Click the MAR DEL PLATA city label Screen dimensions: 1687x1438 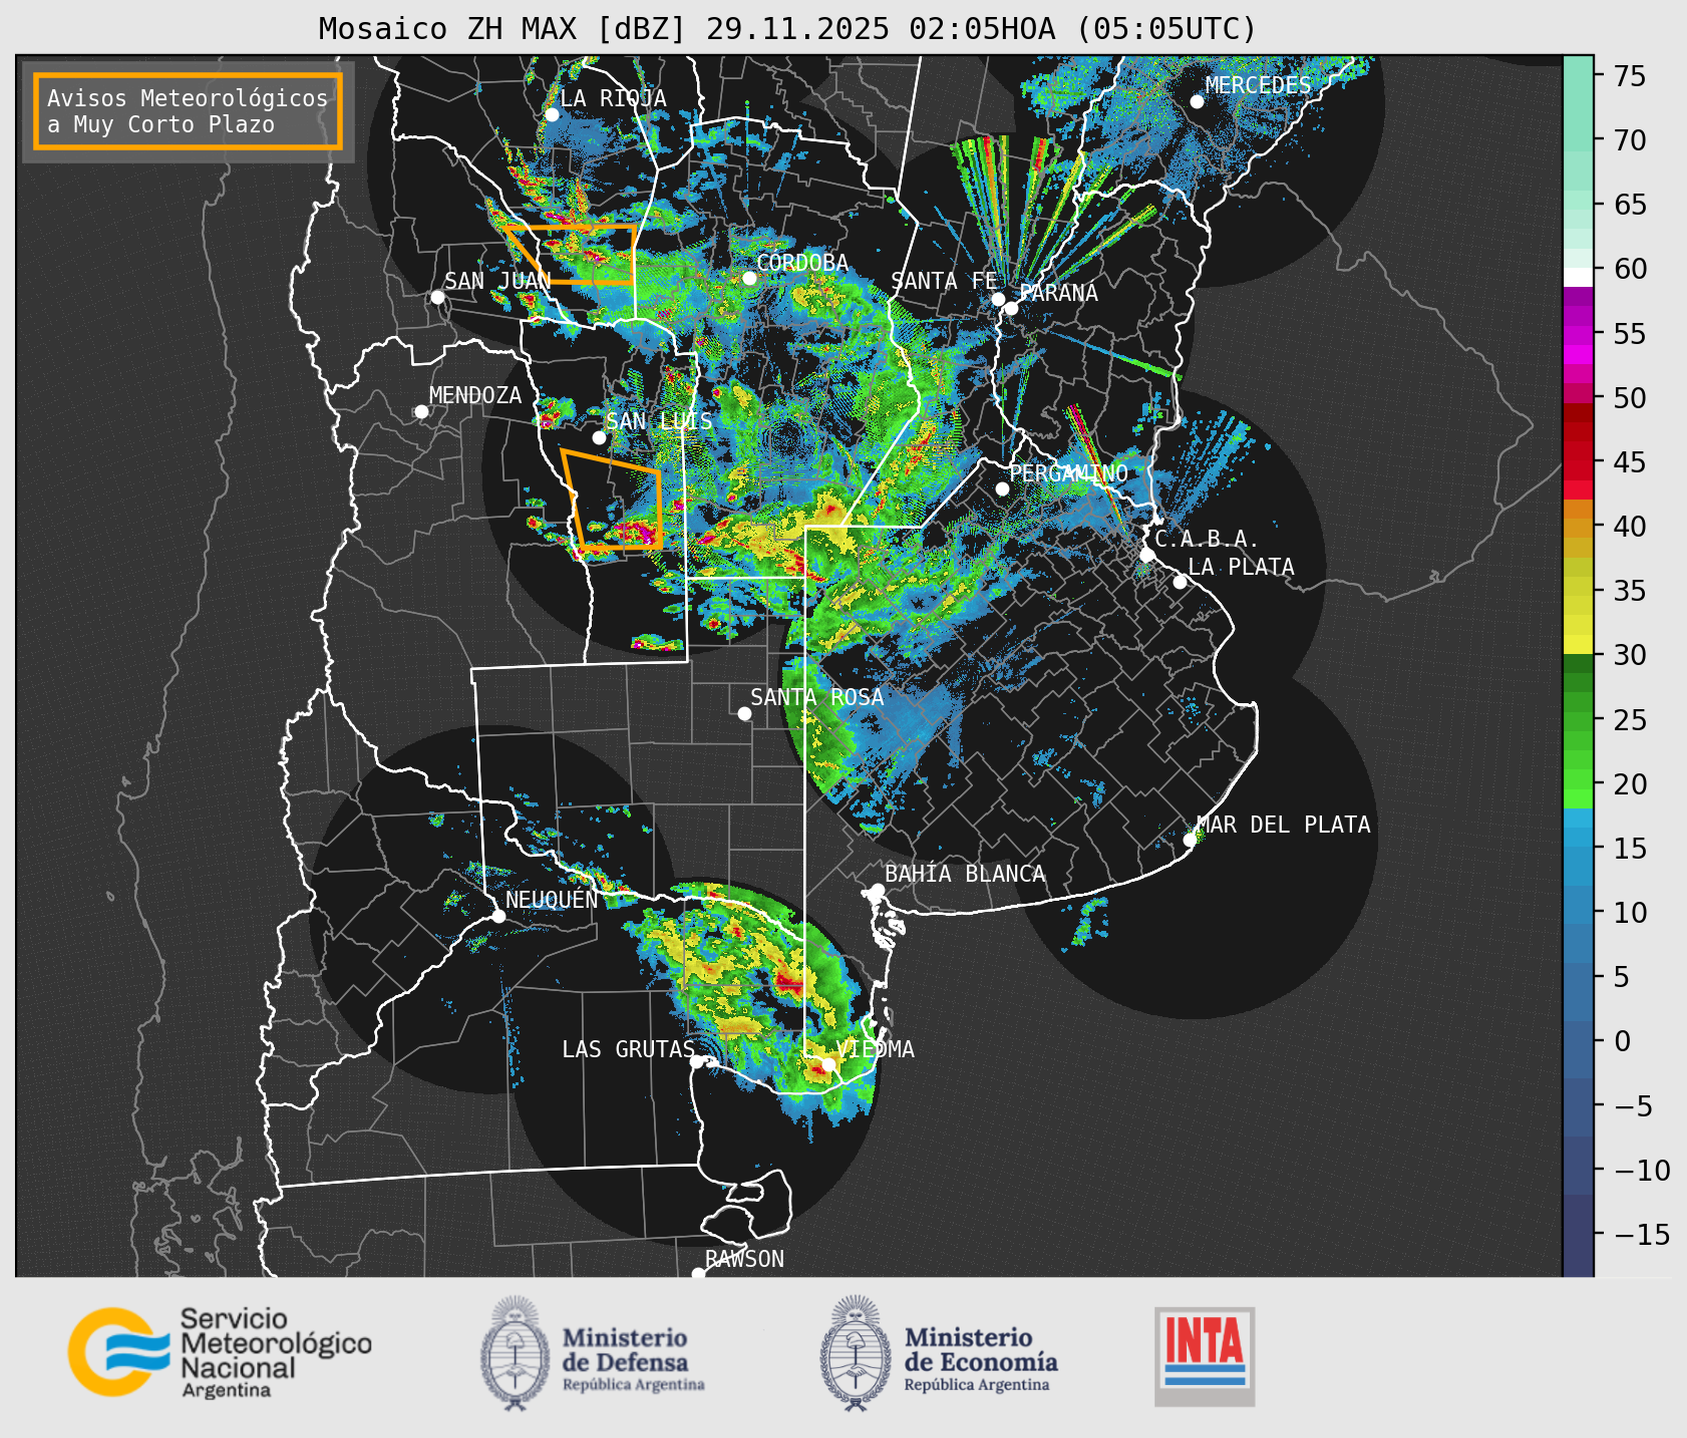1283,825
